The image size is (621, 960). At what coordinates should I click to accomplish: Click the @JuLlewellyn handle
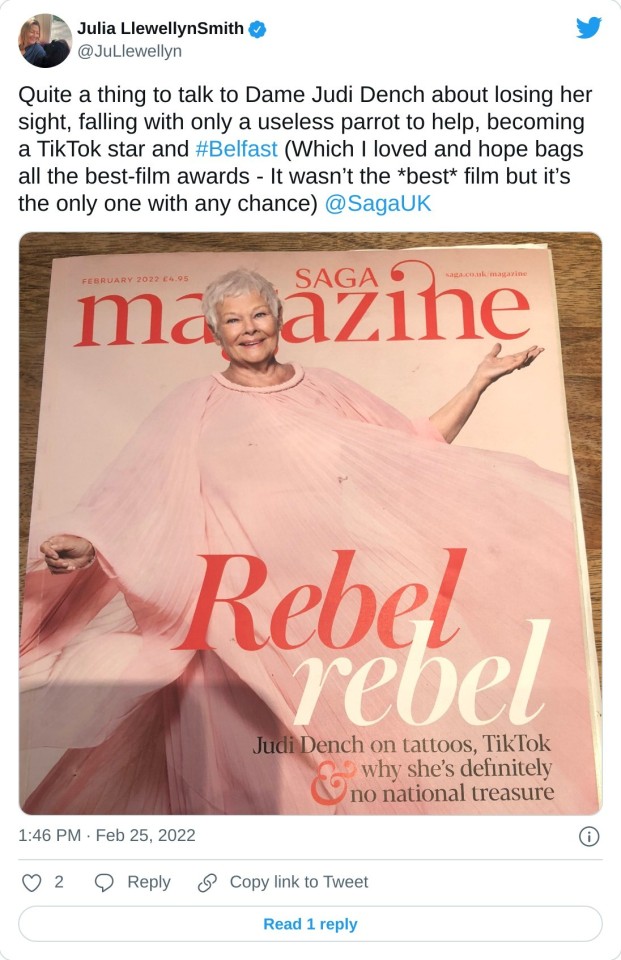click(129, 51)
